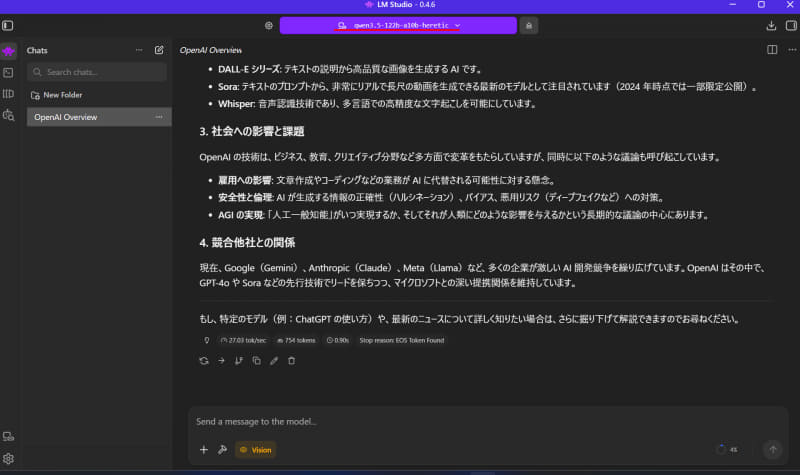Viewport: 800px width, 475px height.
Task: Create a new chat with the compose icon
Action: click(x=159, y=50)
